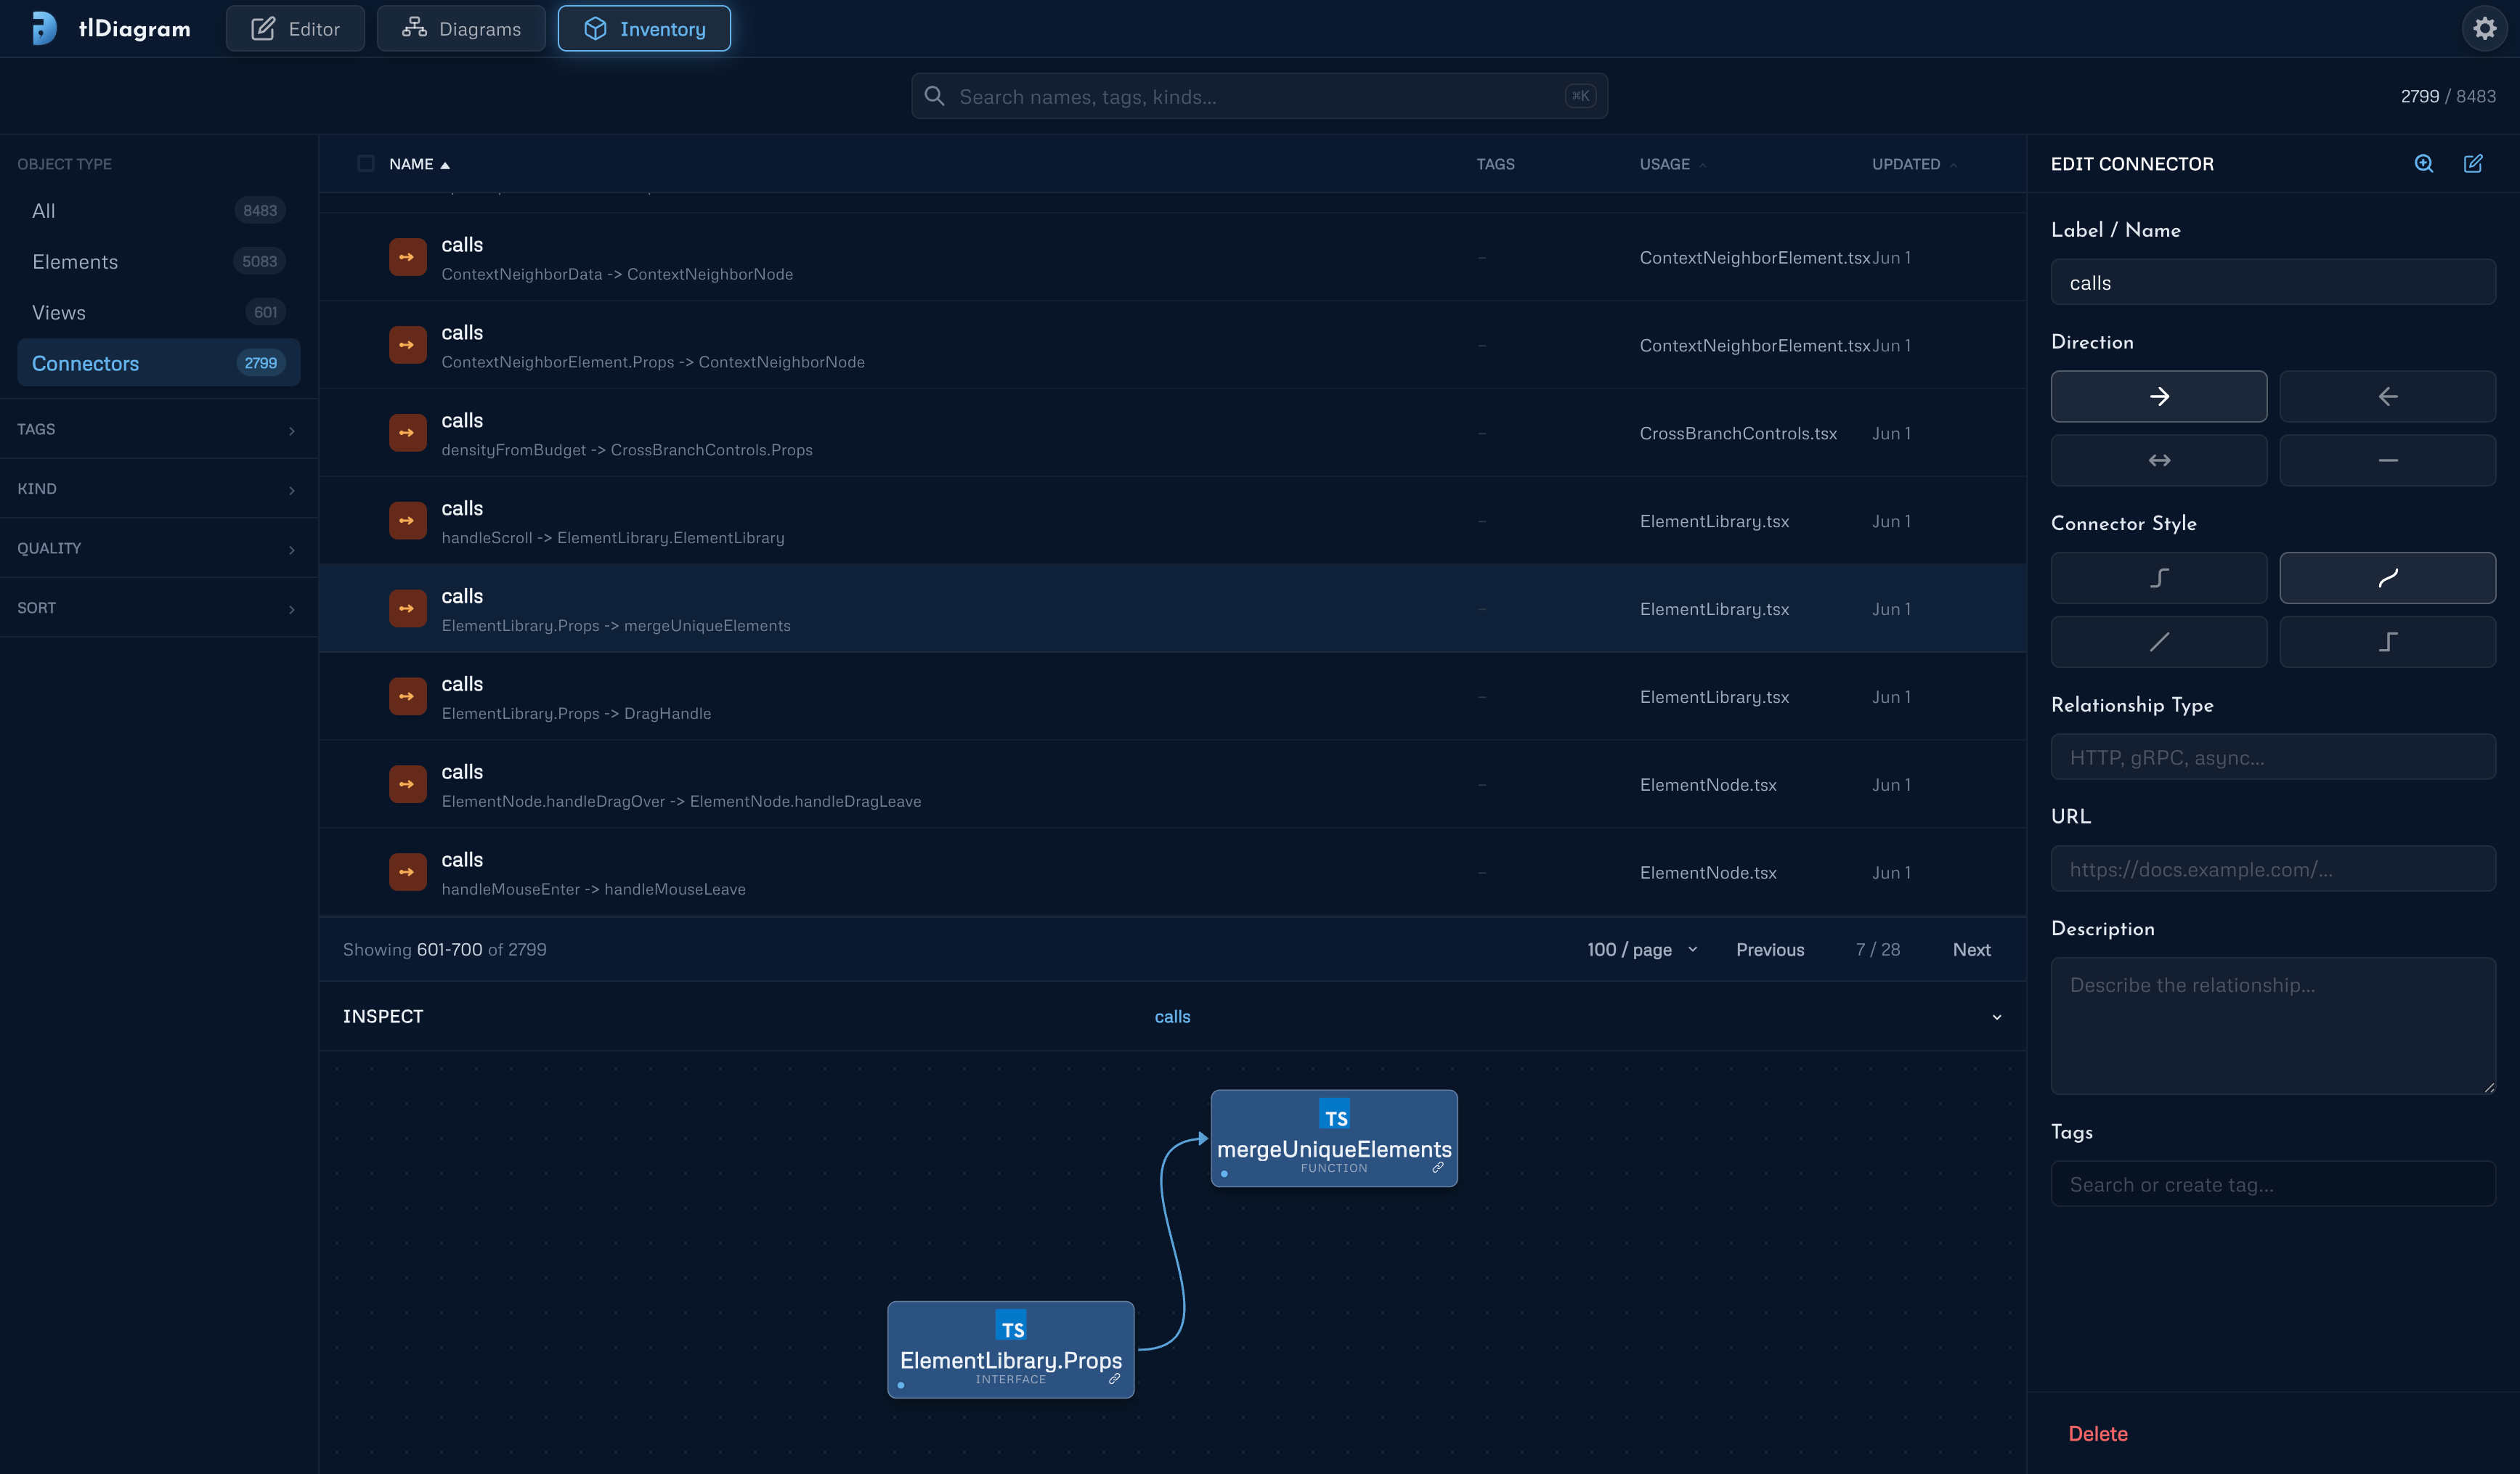Choose the stepped connector style
This screenshot has height=1474, width=2520.
click(2387, 642)
